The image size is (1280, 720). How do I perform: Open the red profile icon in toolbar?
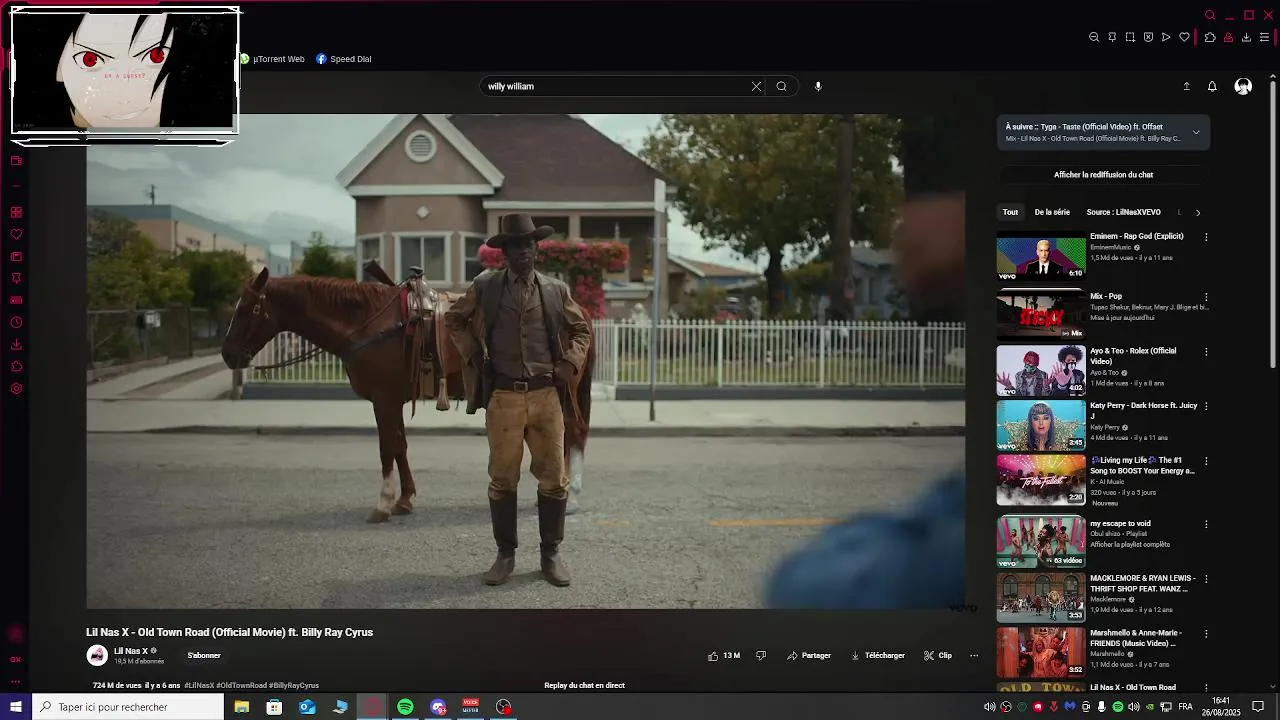(x=1228, y=37)
